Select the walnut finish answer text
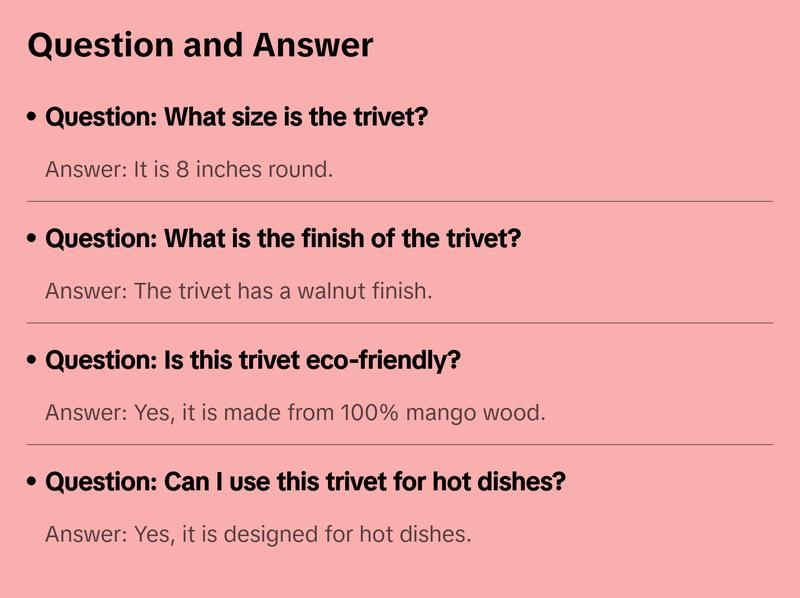This screenshot has width=800, height=598. pos(238,291)
